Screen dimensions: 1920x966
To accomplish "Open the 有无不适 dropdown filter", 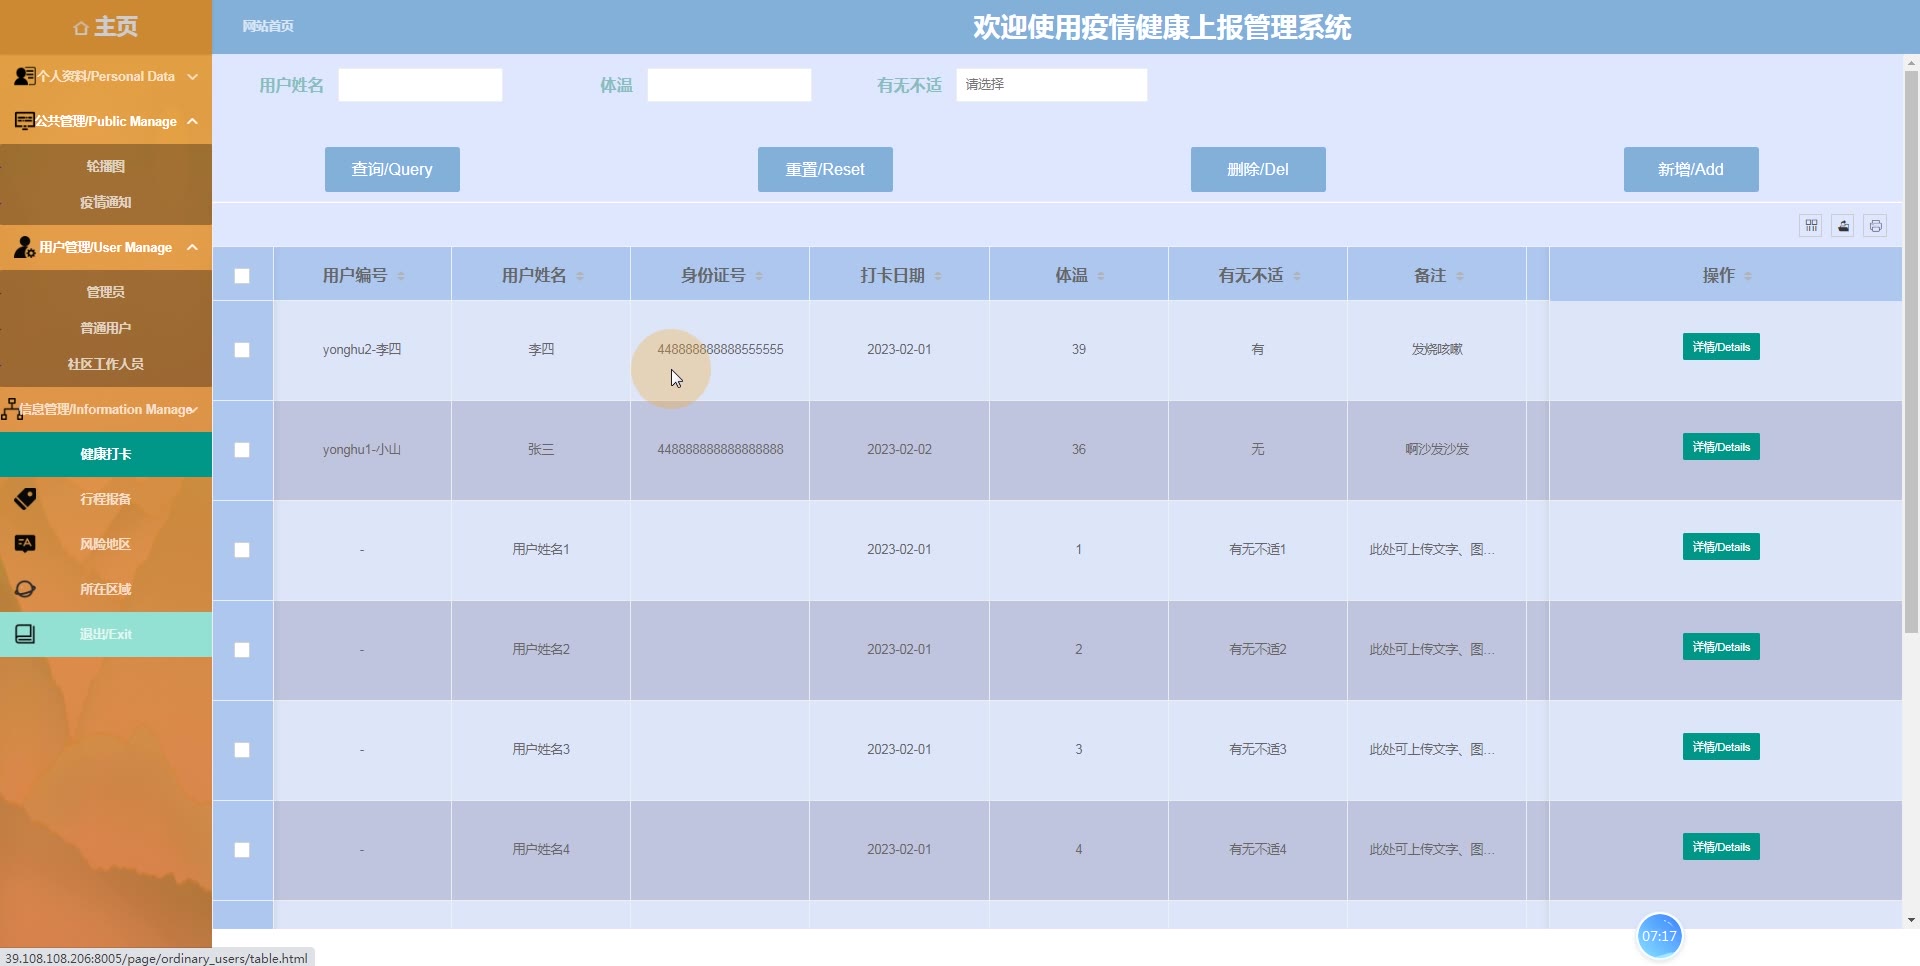I will pyautogui.click(x=1051, y=85).
